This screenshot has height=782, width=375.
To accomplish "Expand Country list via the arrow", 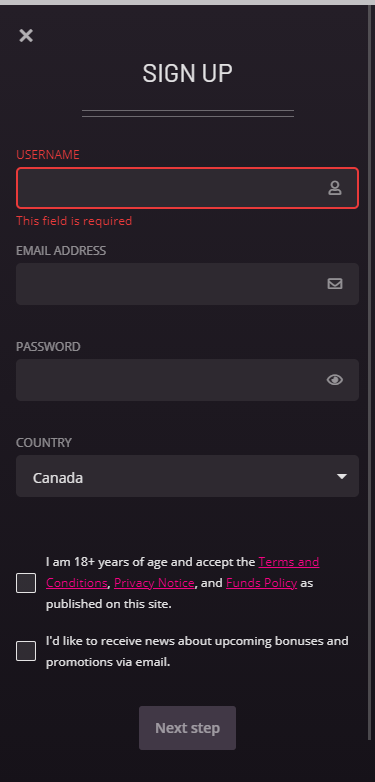I will point(342,477).
